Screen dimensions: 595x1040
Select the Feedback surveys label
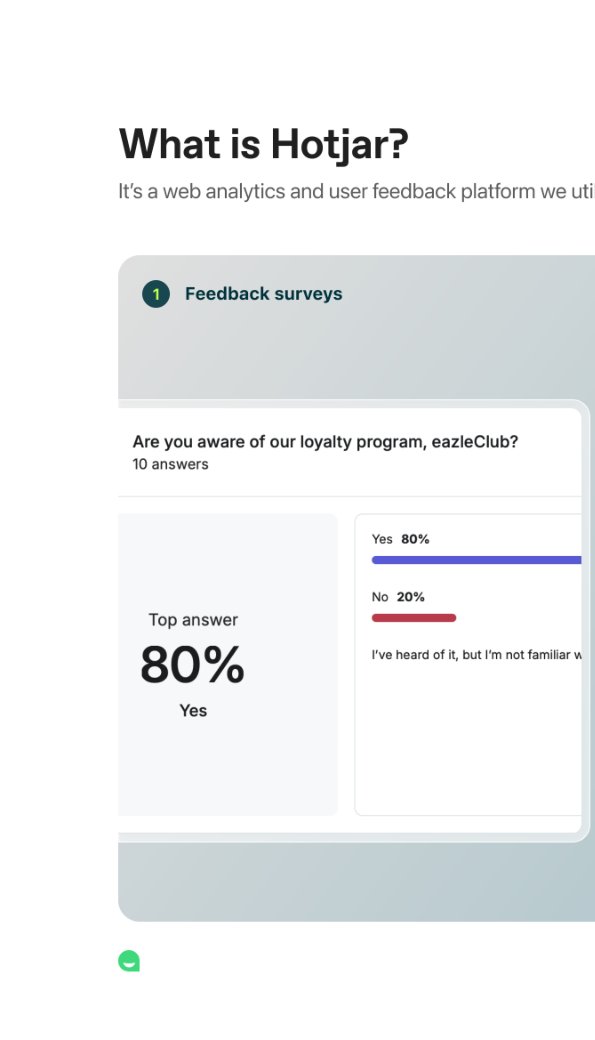(263, 294)
